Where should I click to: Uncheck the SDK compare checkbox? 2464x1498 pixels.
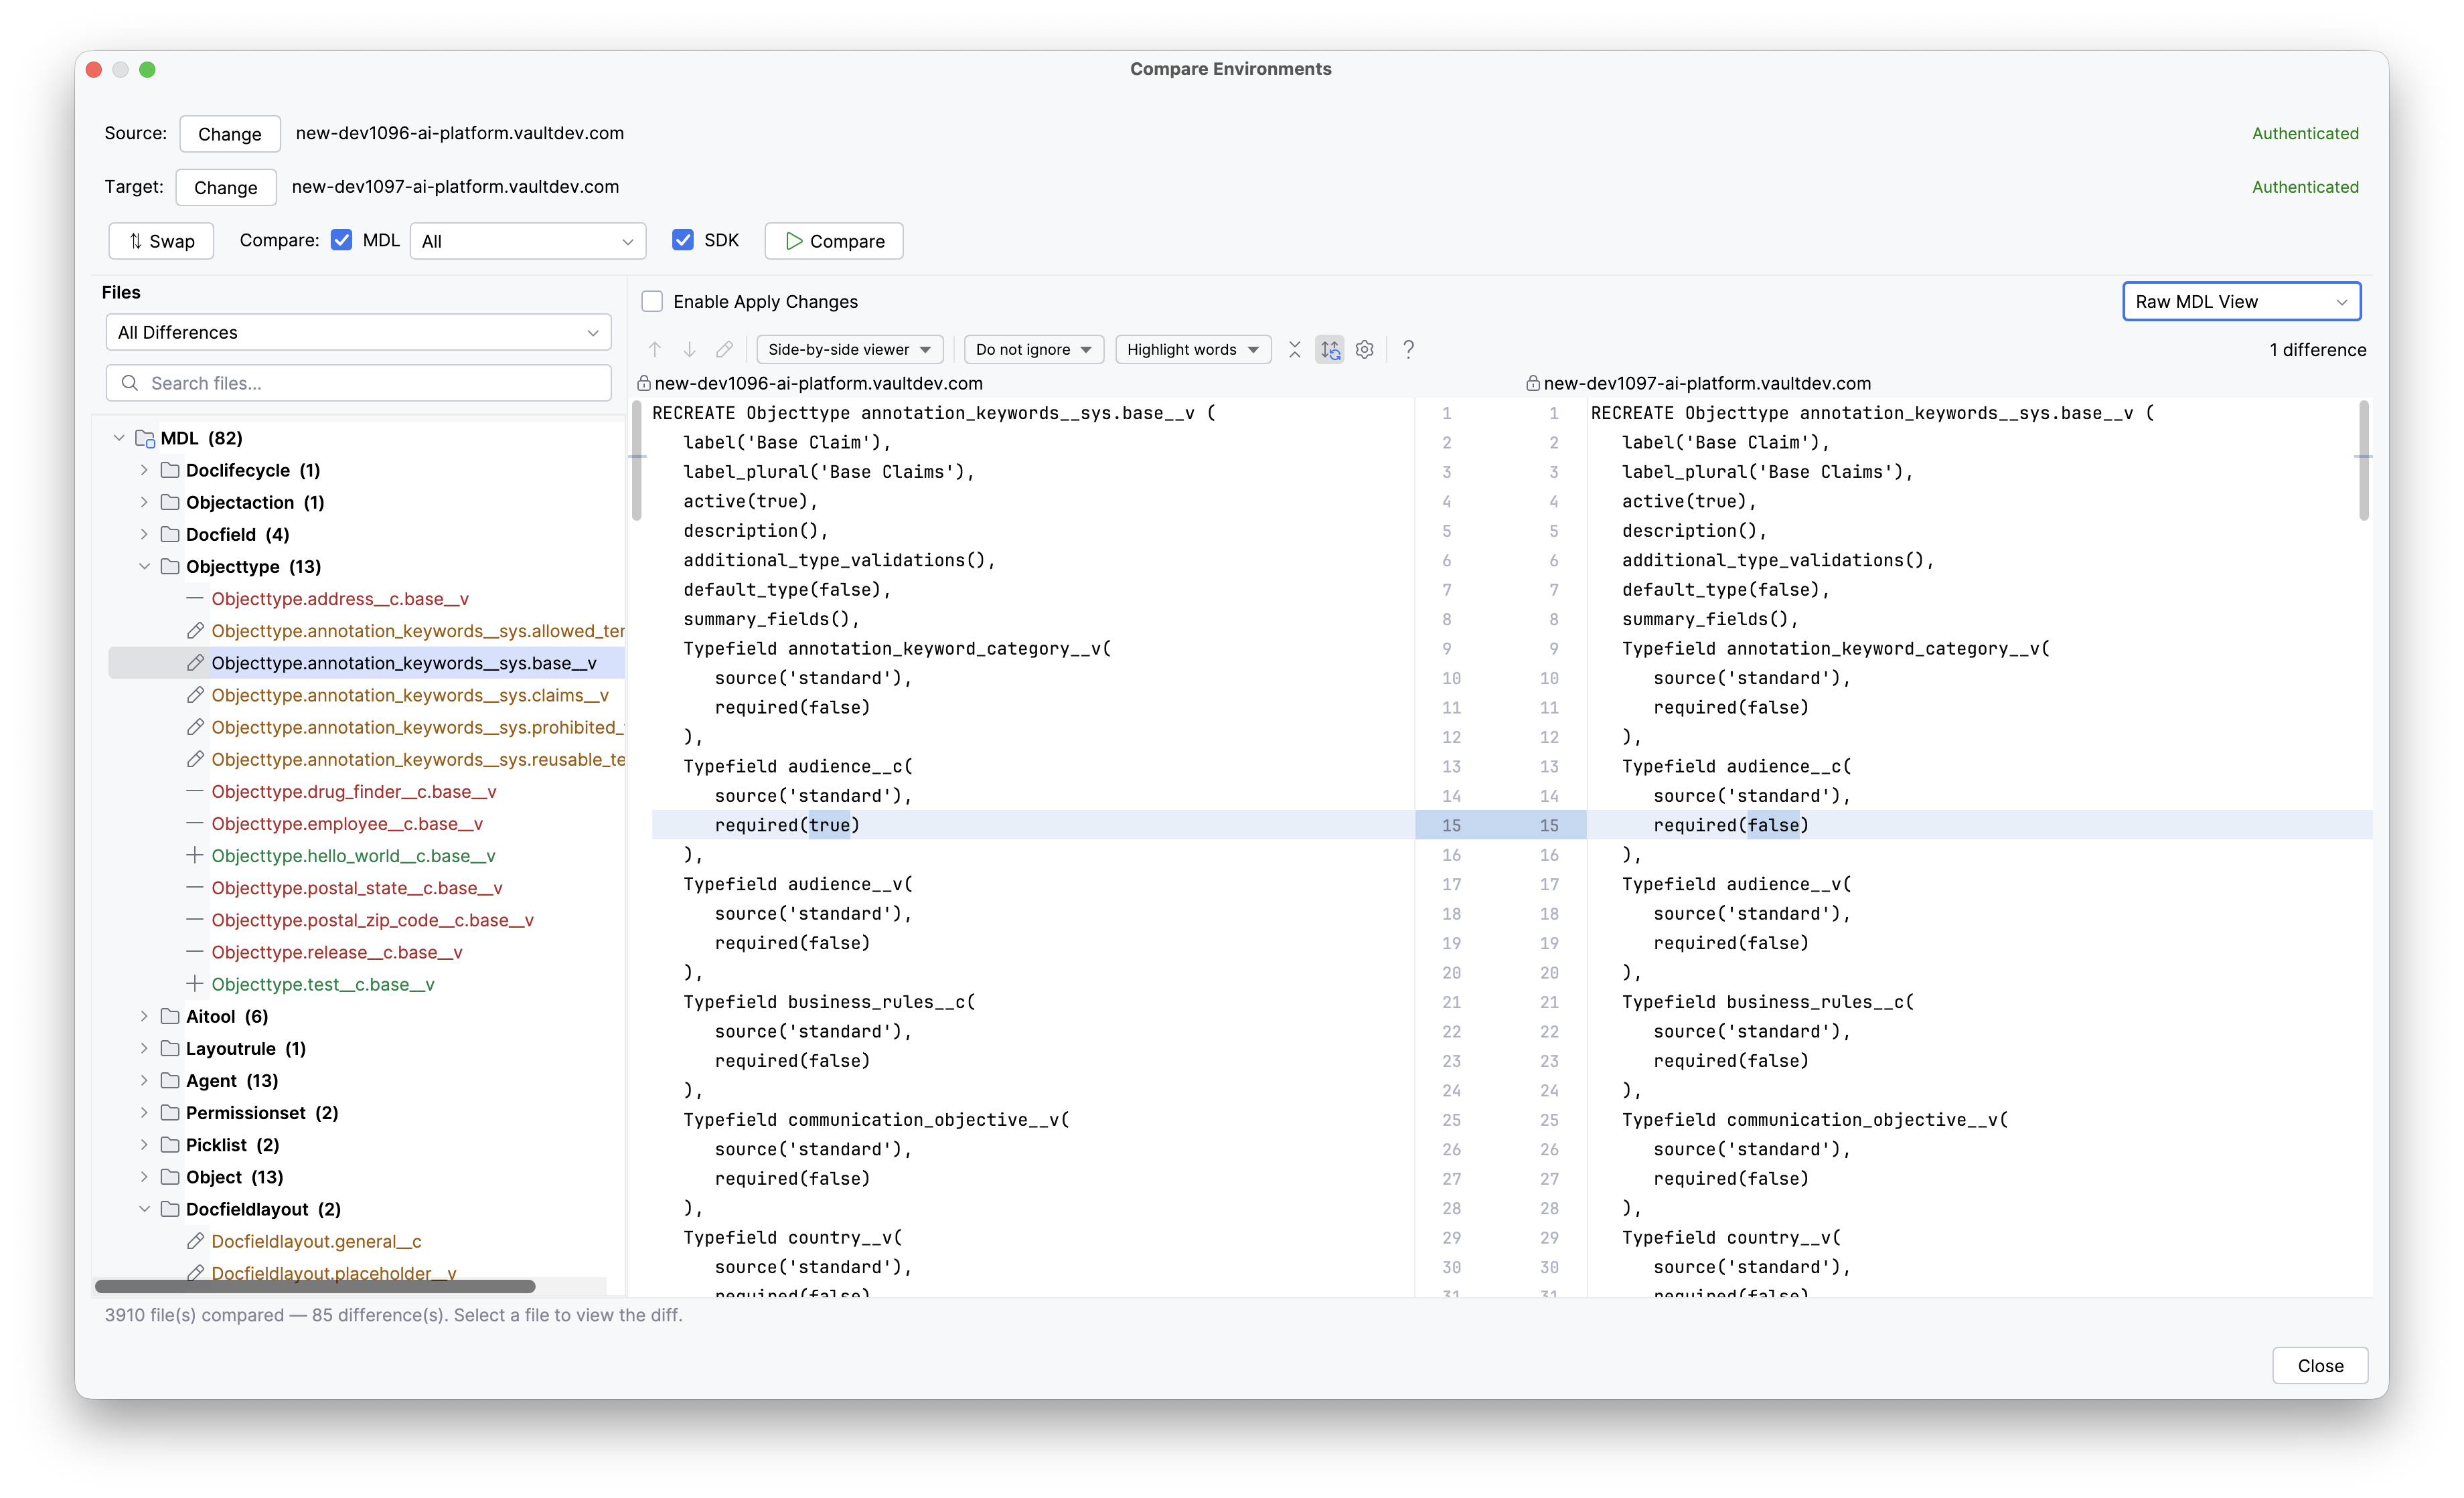(x=683, y=240)
